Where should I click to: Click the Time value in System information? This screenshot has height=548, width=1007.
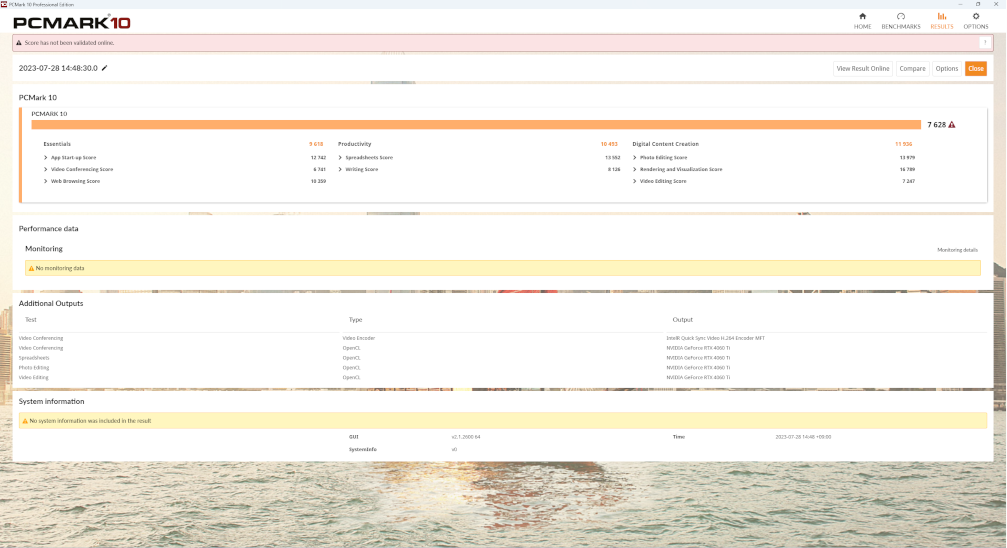[x=803, y=437]
